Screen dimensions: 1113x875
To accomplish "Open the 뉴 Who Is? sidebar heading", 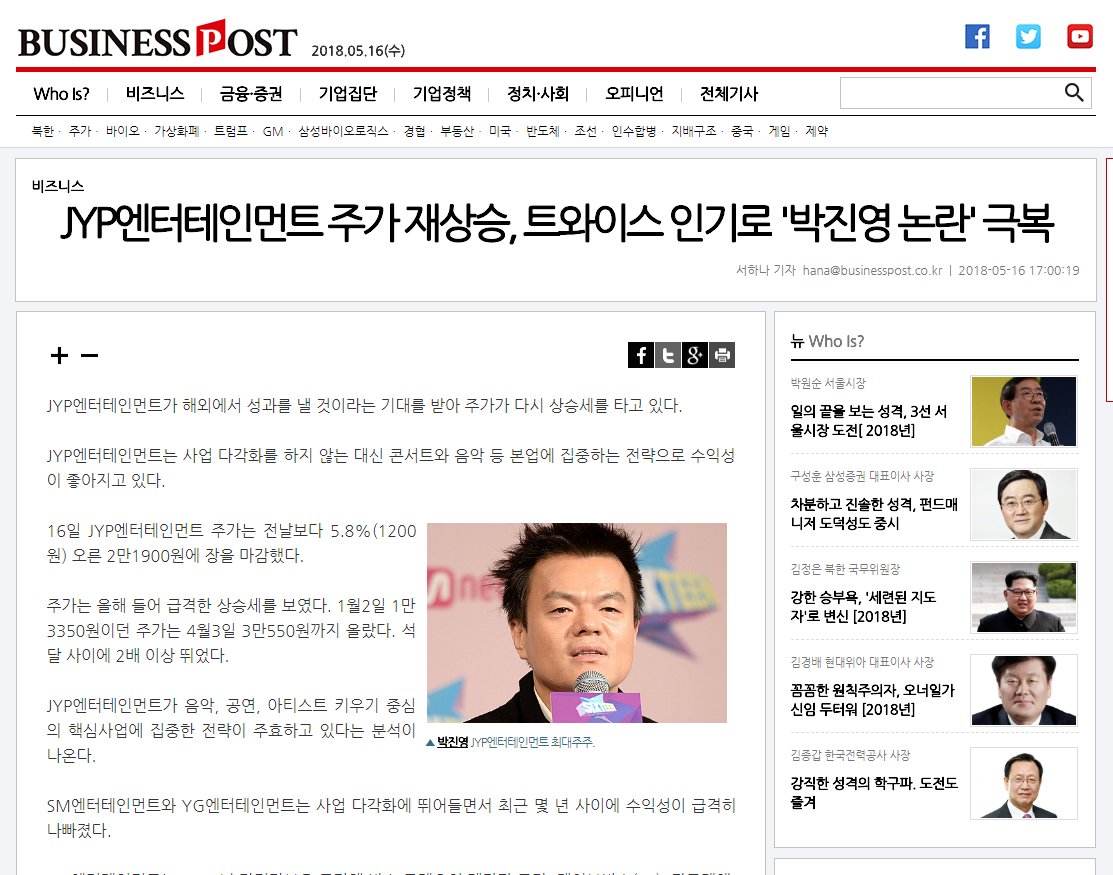I will tap(827, 341).
